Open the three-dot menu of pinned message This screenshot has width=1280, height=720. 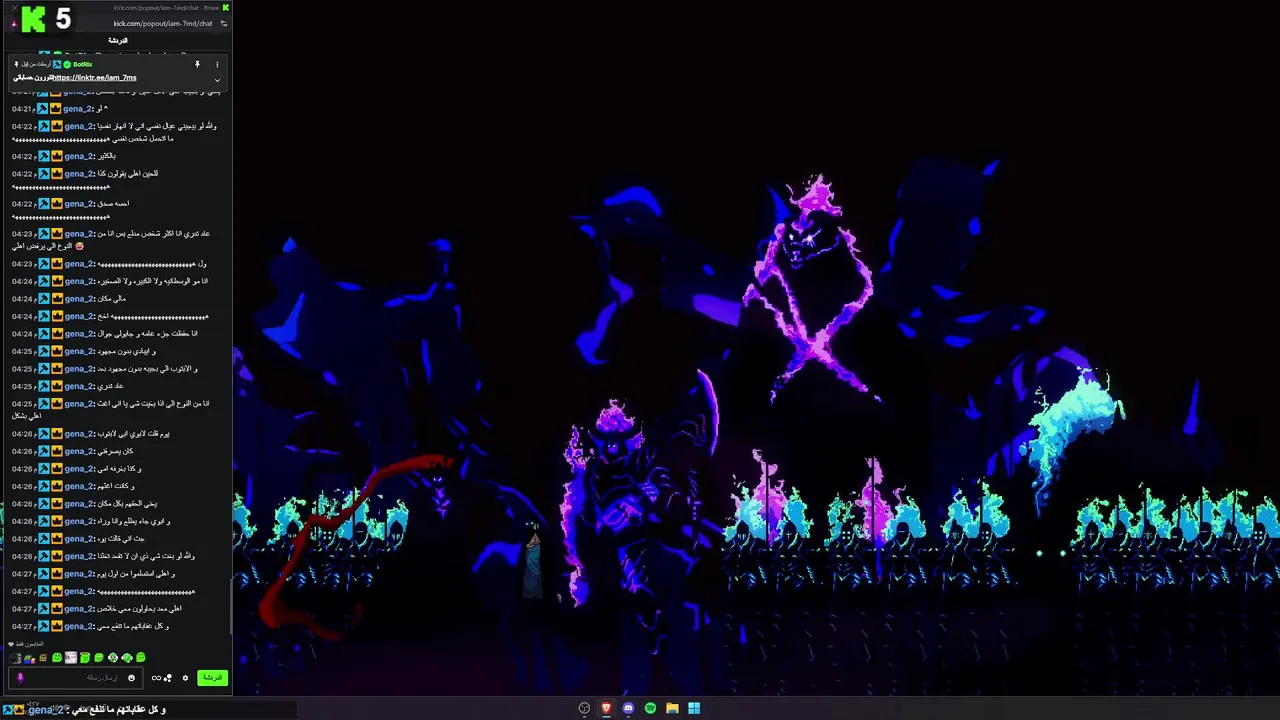pyautogui.click(x=217, y=64)
